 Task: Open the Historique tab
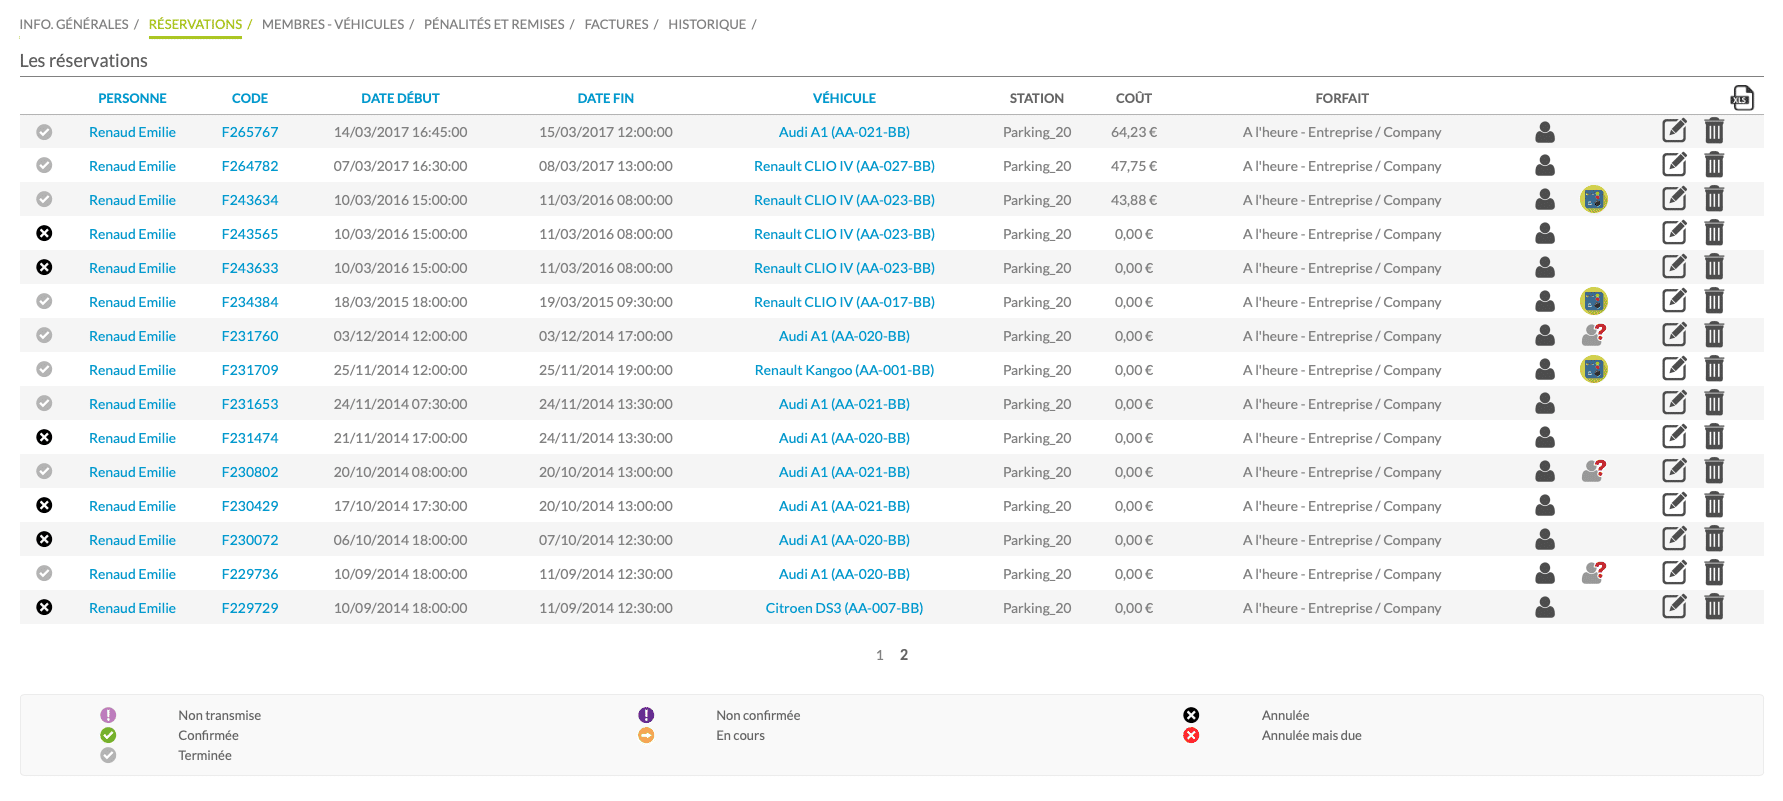[x=707, y=24]
